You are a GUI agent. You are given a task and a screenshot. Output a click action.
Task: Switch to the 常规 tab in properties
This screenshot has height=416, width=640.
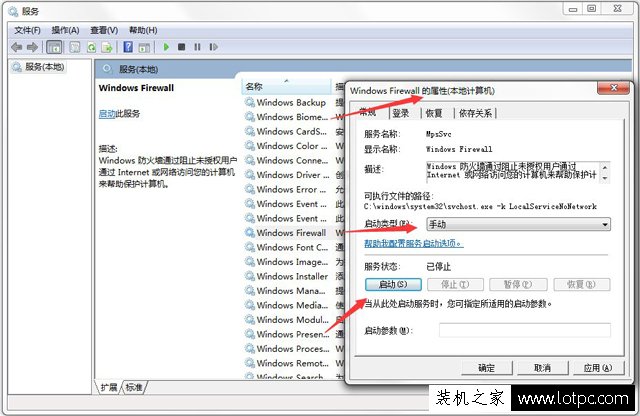(x=369, y=112)
